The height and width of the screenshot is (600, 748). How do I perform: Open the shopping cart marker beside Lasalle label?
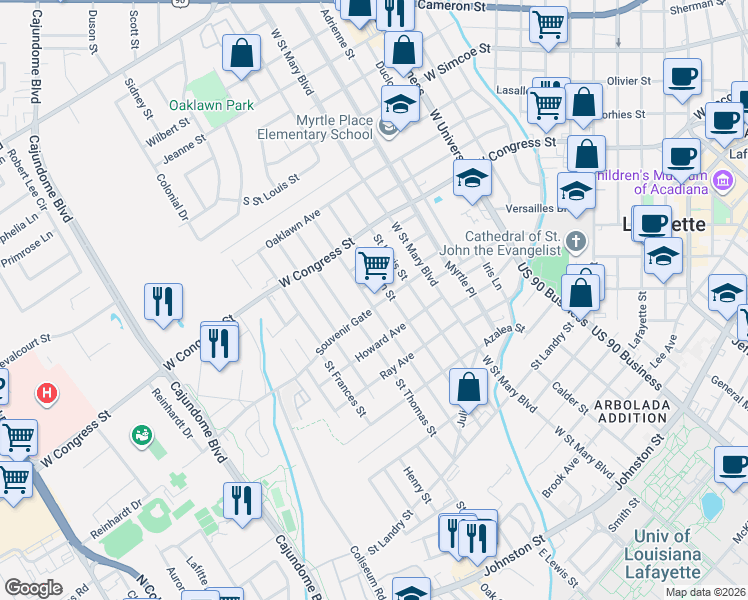pos(547,108)
